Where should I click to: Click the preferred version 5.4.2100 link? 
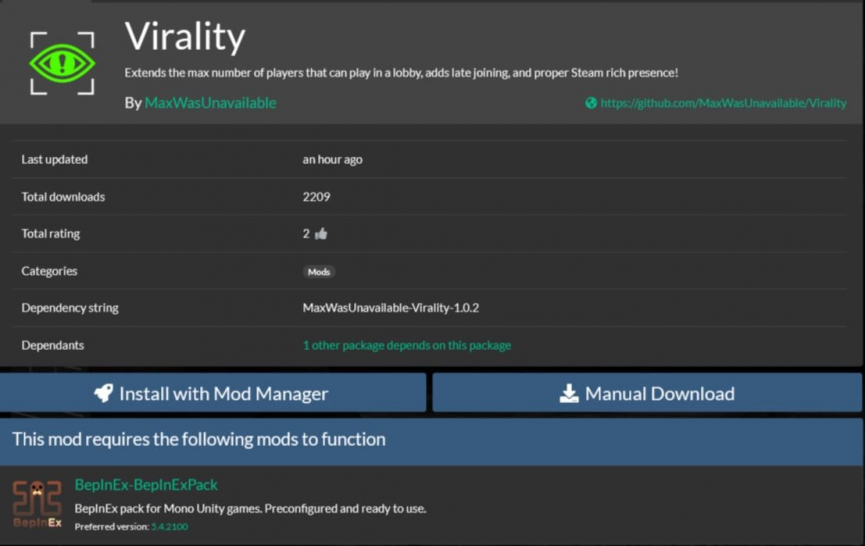click(x=169, y=527)
